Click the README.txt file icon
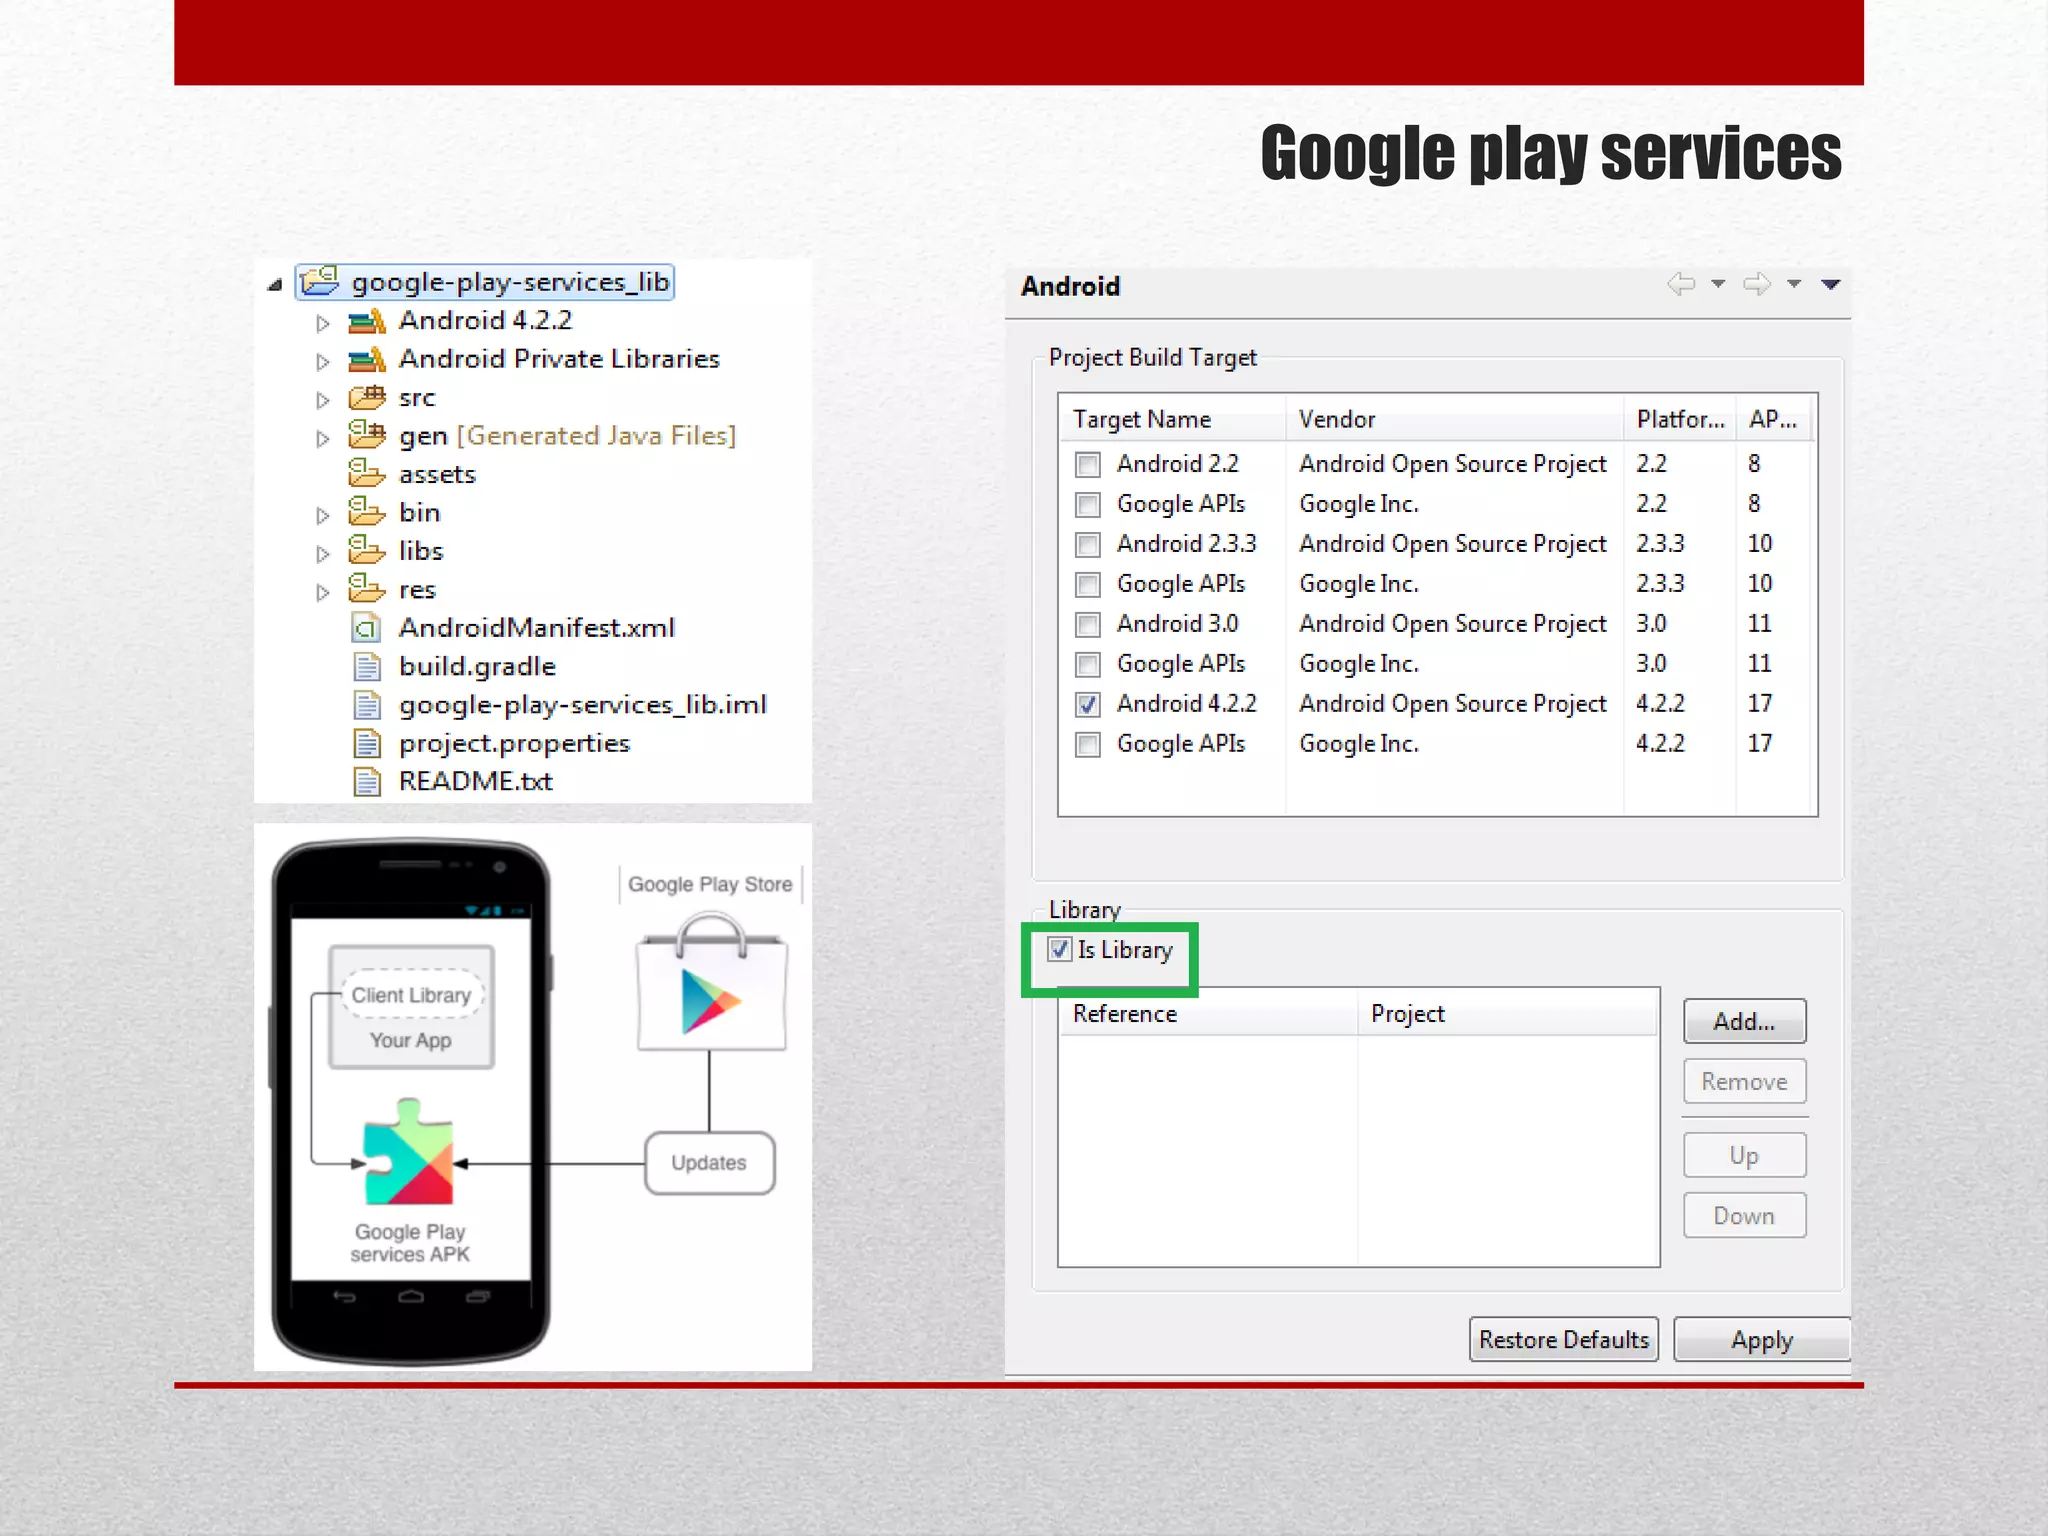 pos(367,782)
